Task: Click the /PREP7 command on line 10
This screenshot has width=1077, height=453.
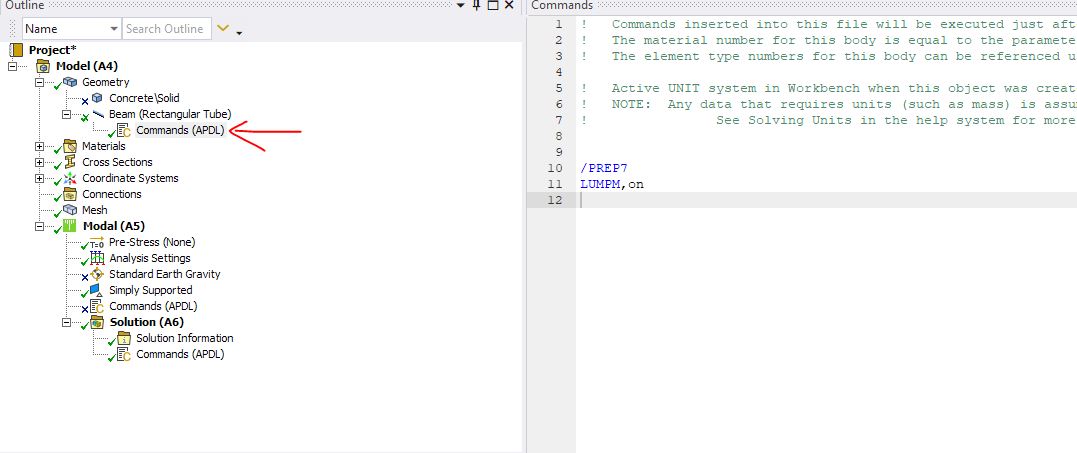Action: [604, 168]
